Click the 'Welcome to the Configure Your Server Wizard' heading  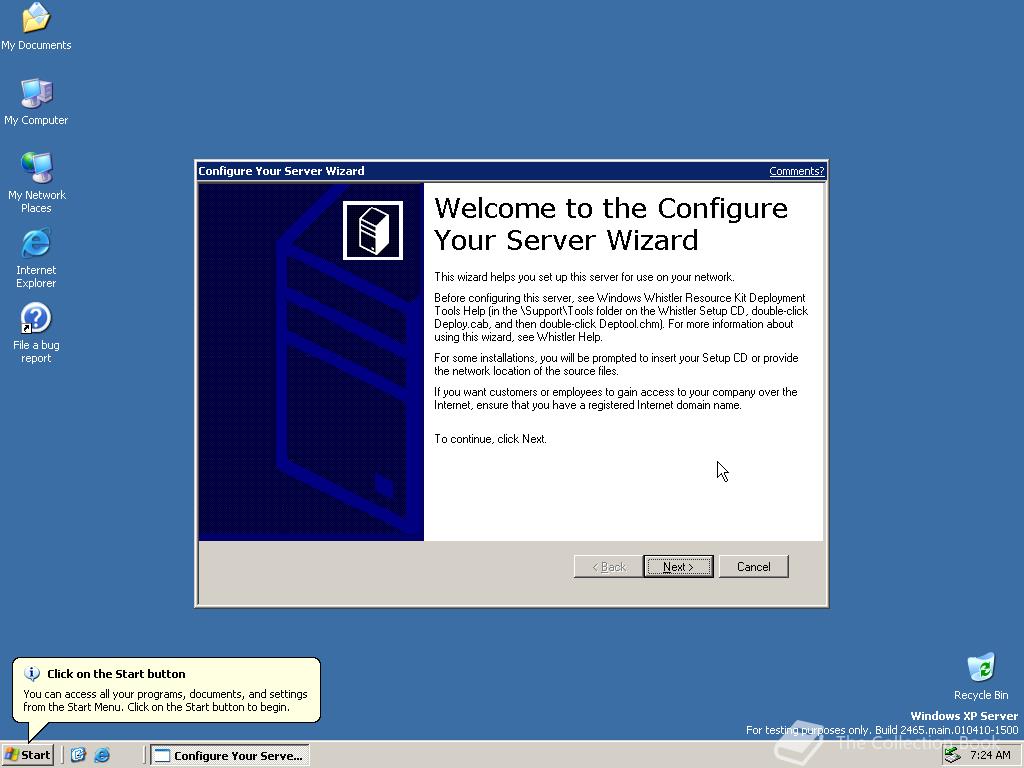[x=611, y=224]
